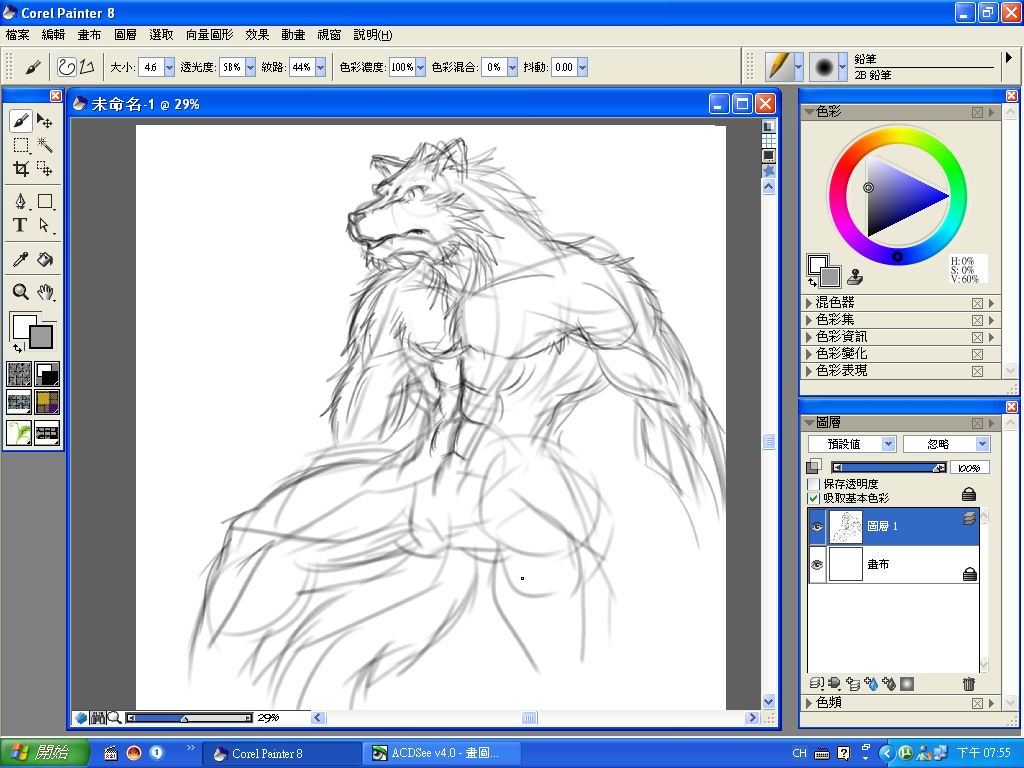This screenshot has height=768, width=1024.
Task: Click the layer opacity slider
Action: 888,467
